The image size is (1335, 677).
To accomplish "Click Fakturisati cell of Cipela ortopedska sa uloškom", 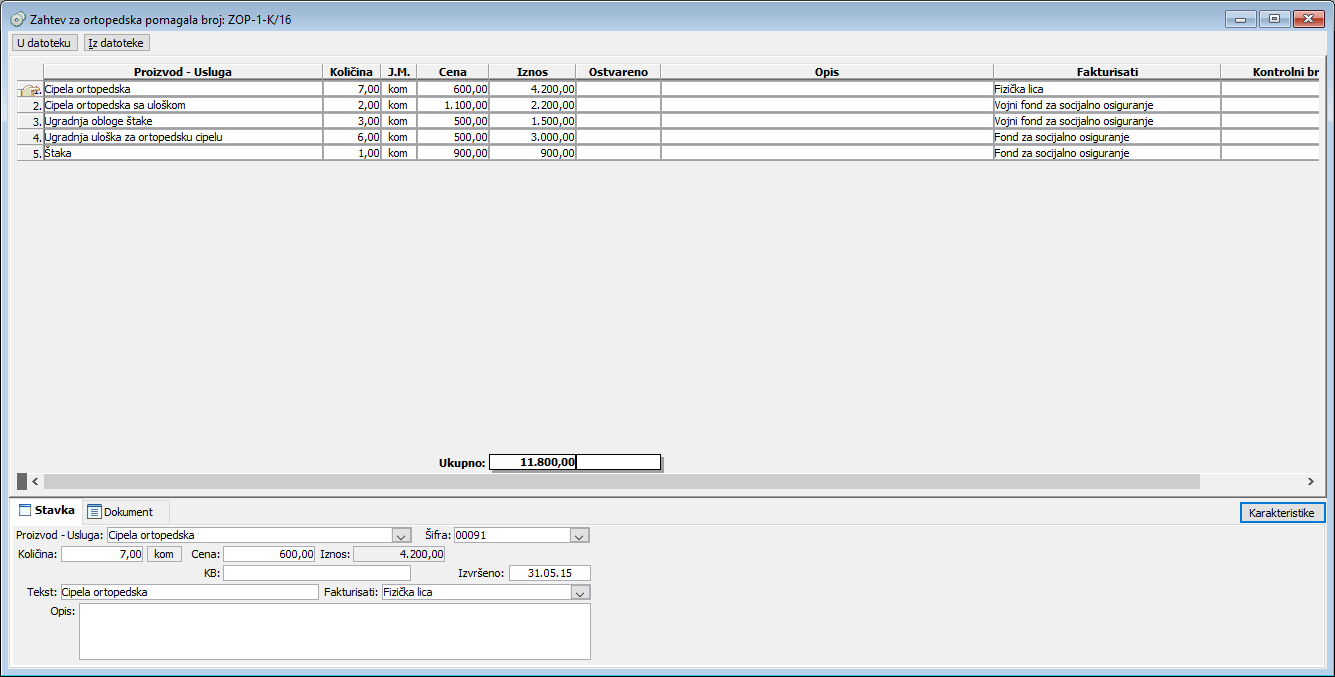I will (x=1106, y=105).
